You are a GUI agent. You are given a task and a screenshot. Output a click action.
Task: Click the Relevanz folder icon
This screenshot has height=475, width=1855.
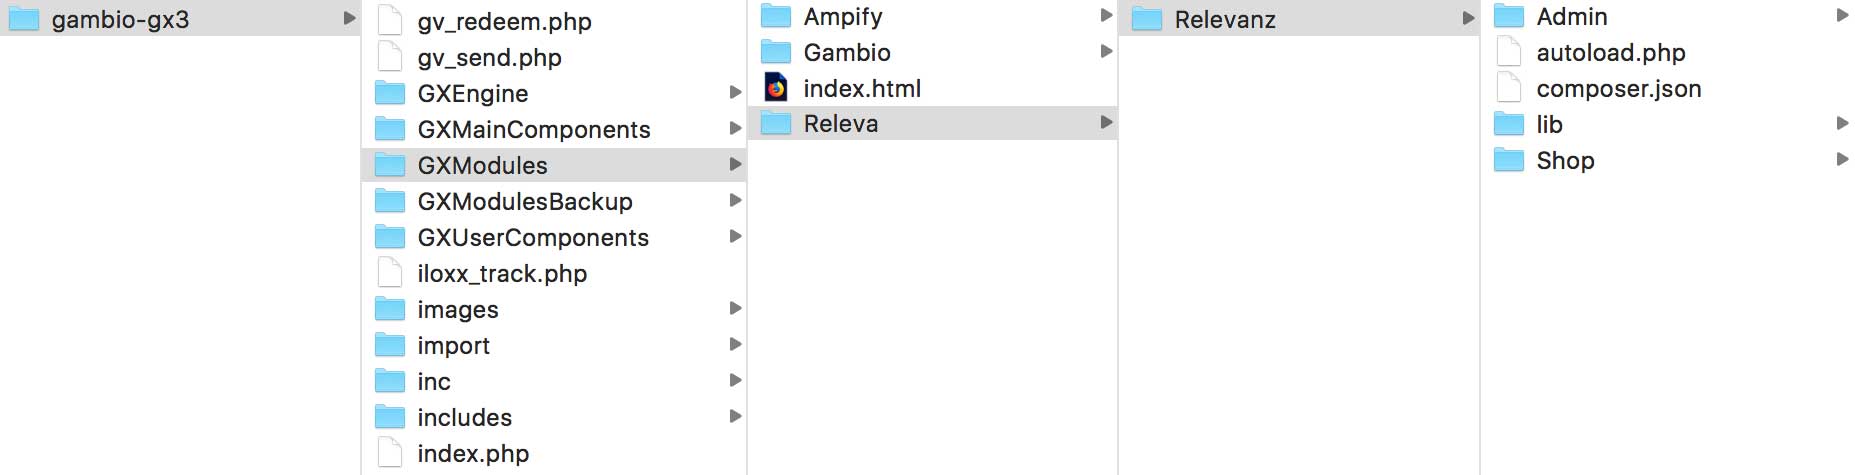[1147, 19]
